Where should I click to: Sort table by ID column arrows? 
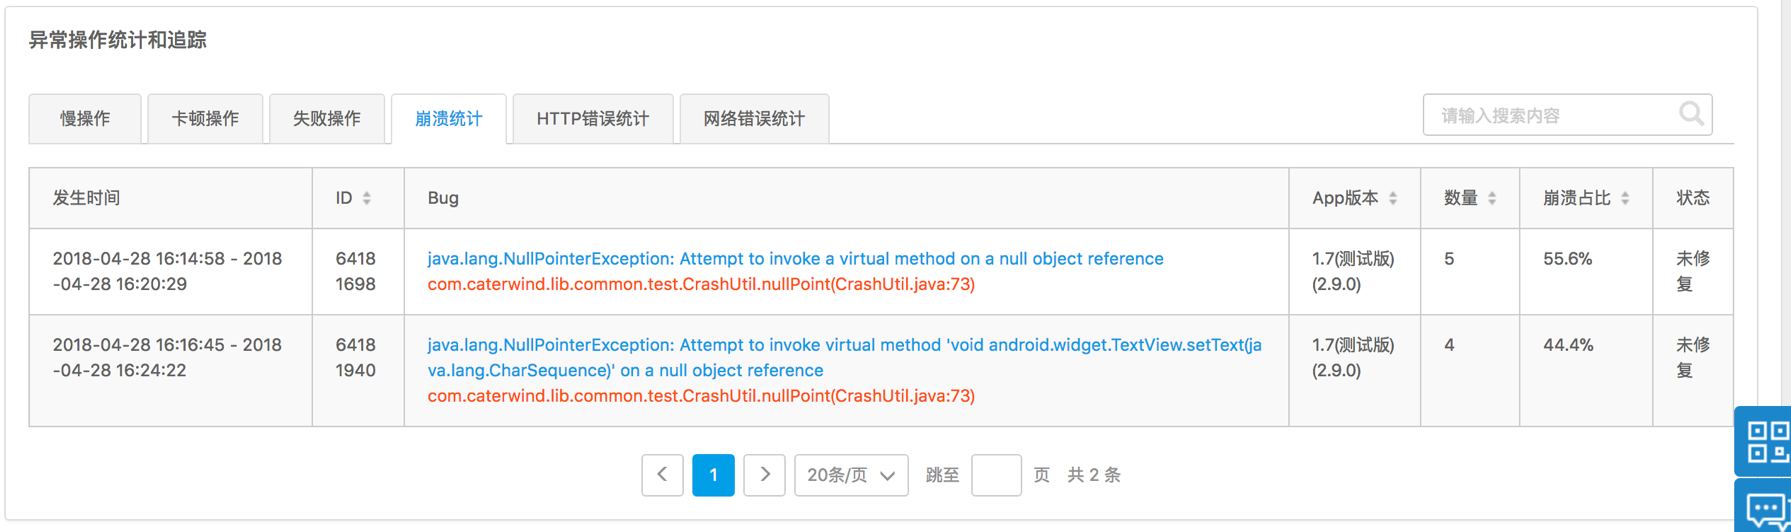pyautogui.click(x=367, y=198)
